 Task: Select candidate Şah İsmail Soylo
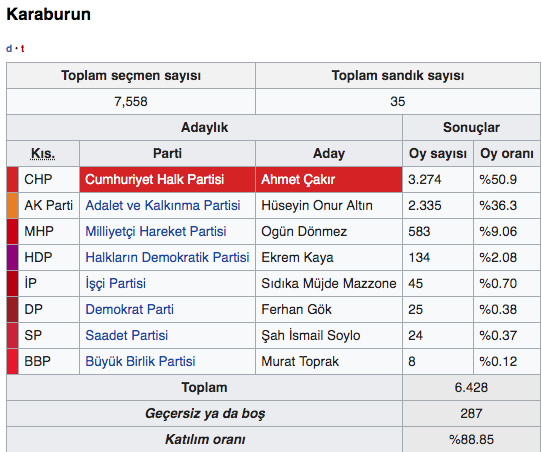pos(311,335)
